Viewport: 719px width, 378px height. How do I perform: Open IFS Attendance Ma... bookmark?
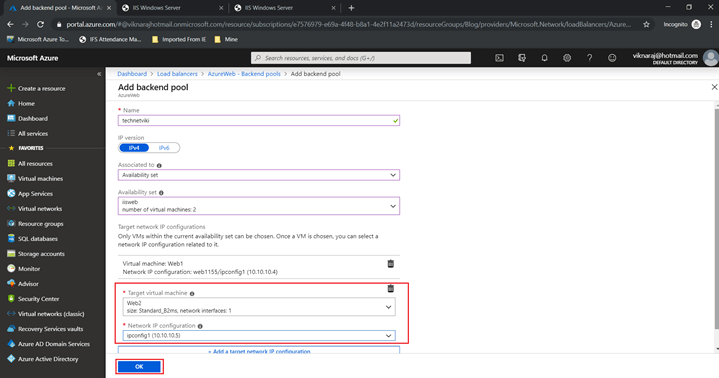pyautogui.click(x=110, y=39)
